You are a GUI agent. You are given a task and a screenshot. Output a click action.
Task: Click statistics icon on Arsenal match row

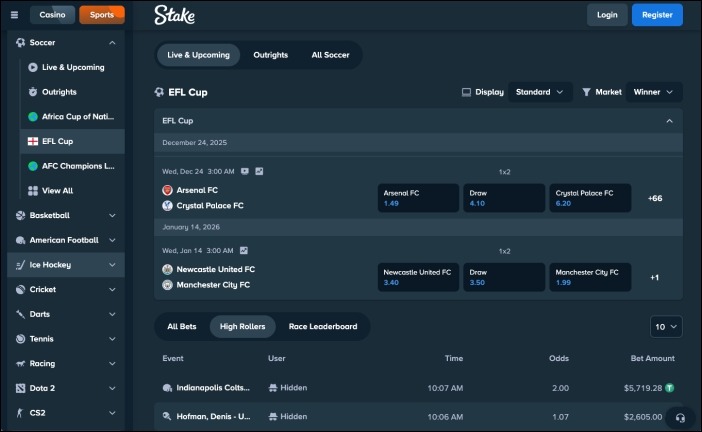pyautogui.click(x=259, y=171)
